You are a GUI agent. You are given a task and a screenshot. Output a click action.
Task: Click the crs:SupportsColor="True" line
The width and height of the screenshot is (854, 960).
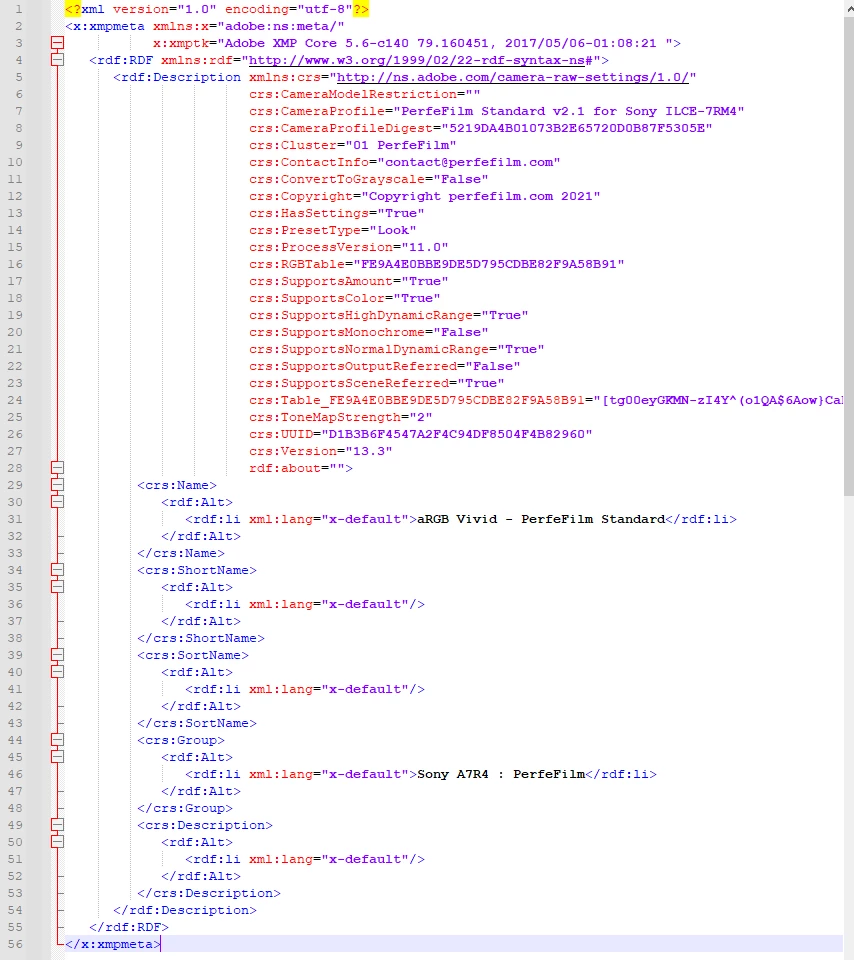pos(345,298)
